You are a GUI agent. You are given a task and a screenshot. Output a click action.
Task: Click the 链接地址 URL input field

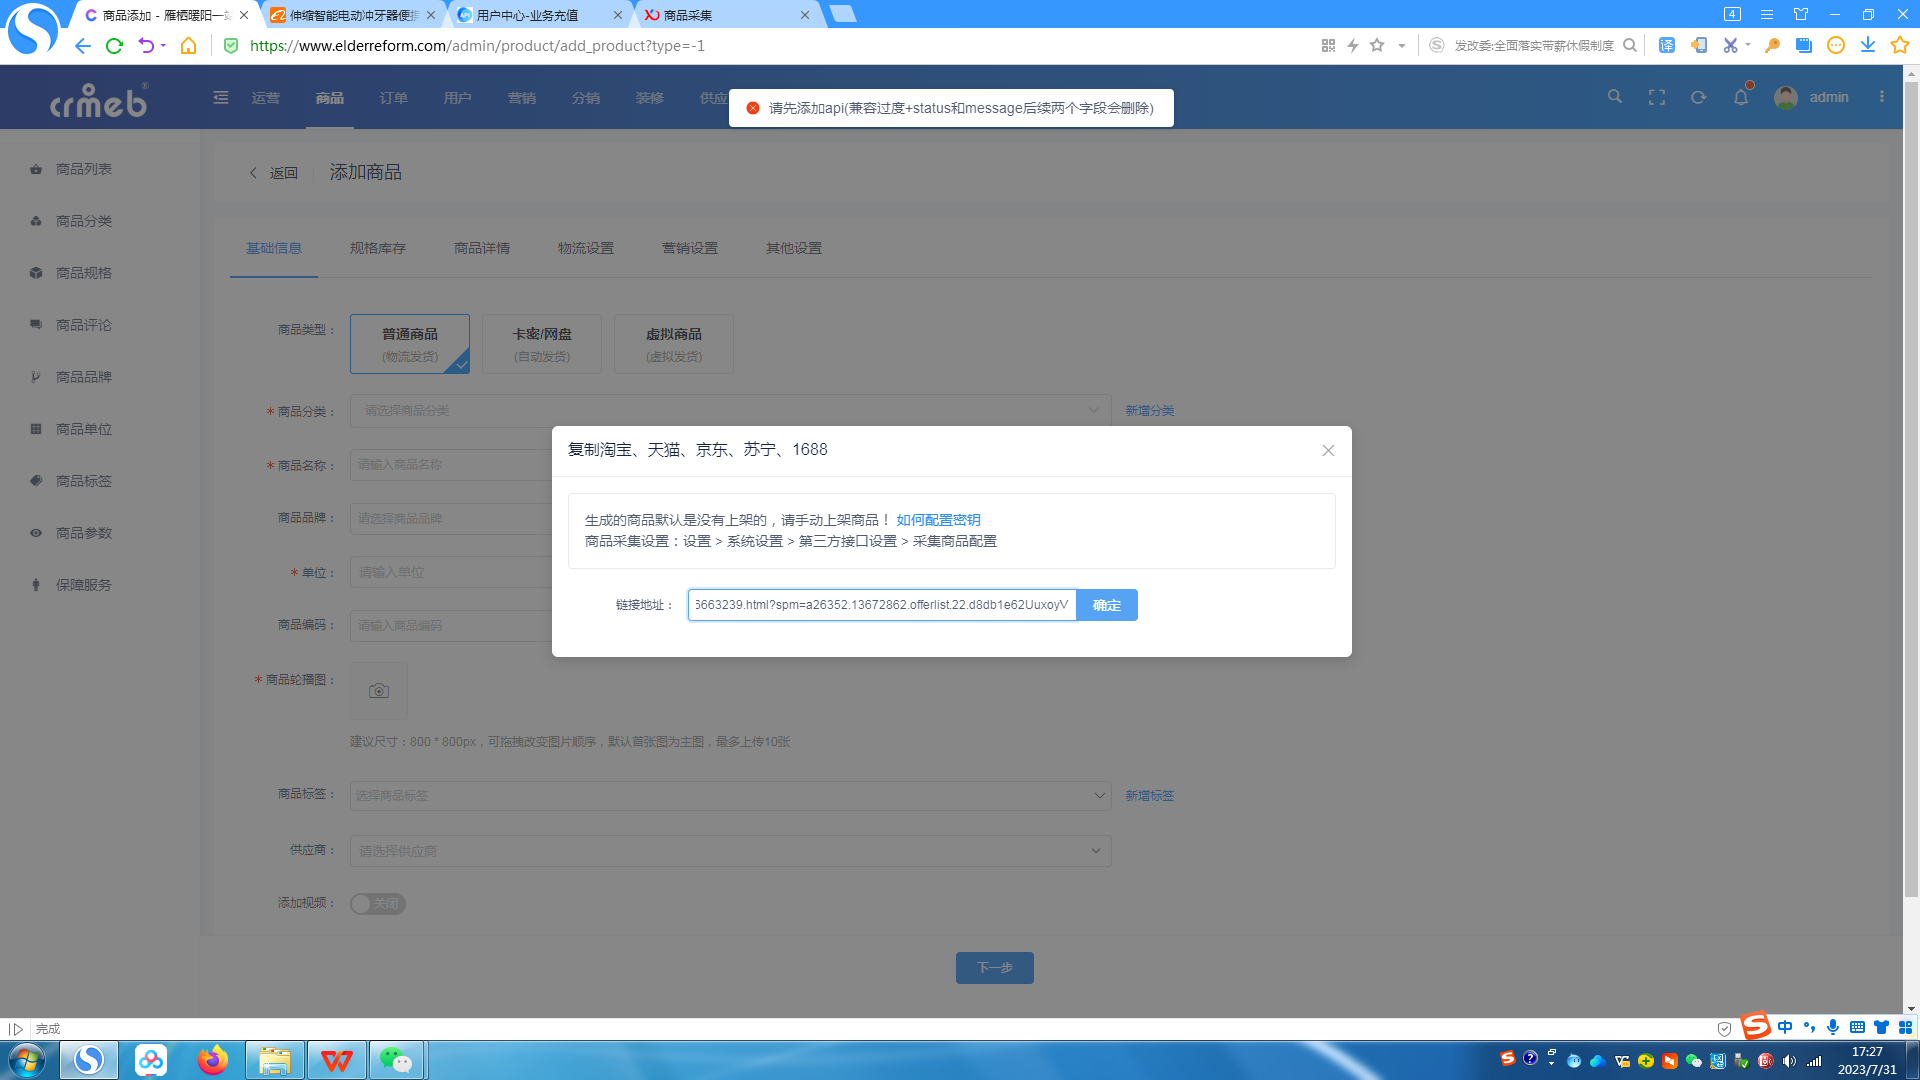(x=882, y=605)
